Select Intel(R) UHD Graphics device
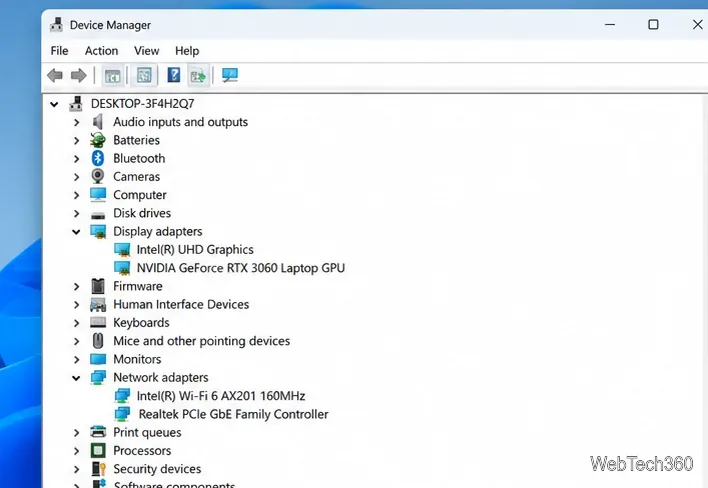This screenshot has width=708, height=488. pyautogui.click(x=195, y=250)
